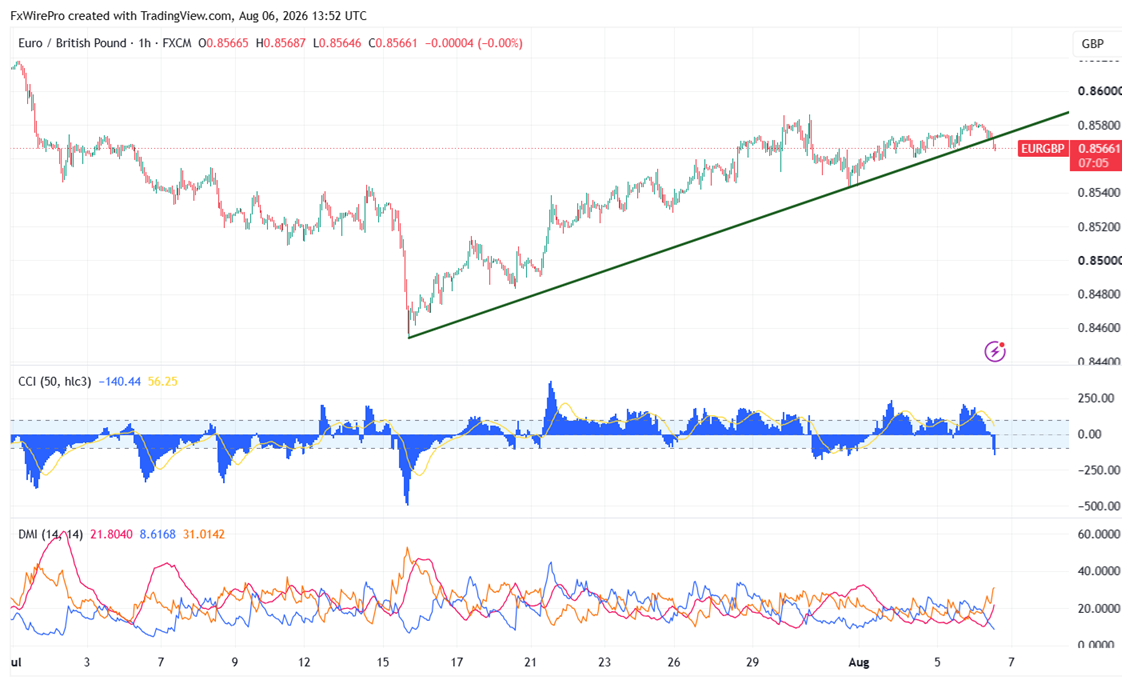Click the CCI value −140.44
The image size is (1122, 685).
[x=119, y=382]
